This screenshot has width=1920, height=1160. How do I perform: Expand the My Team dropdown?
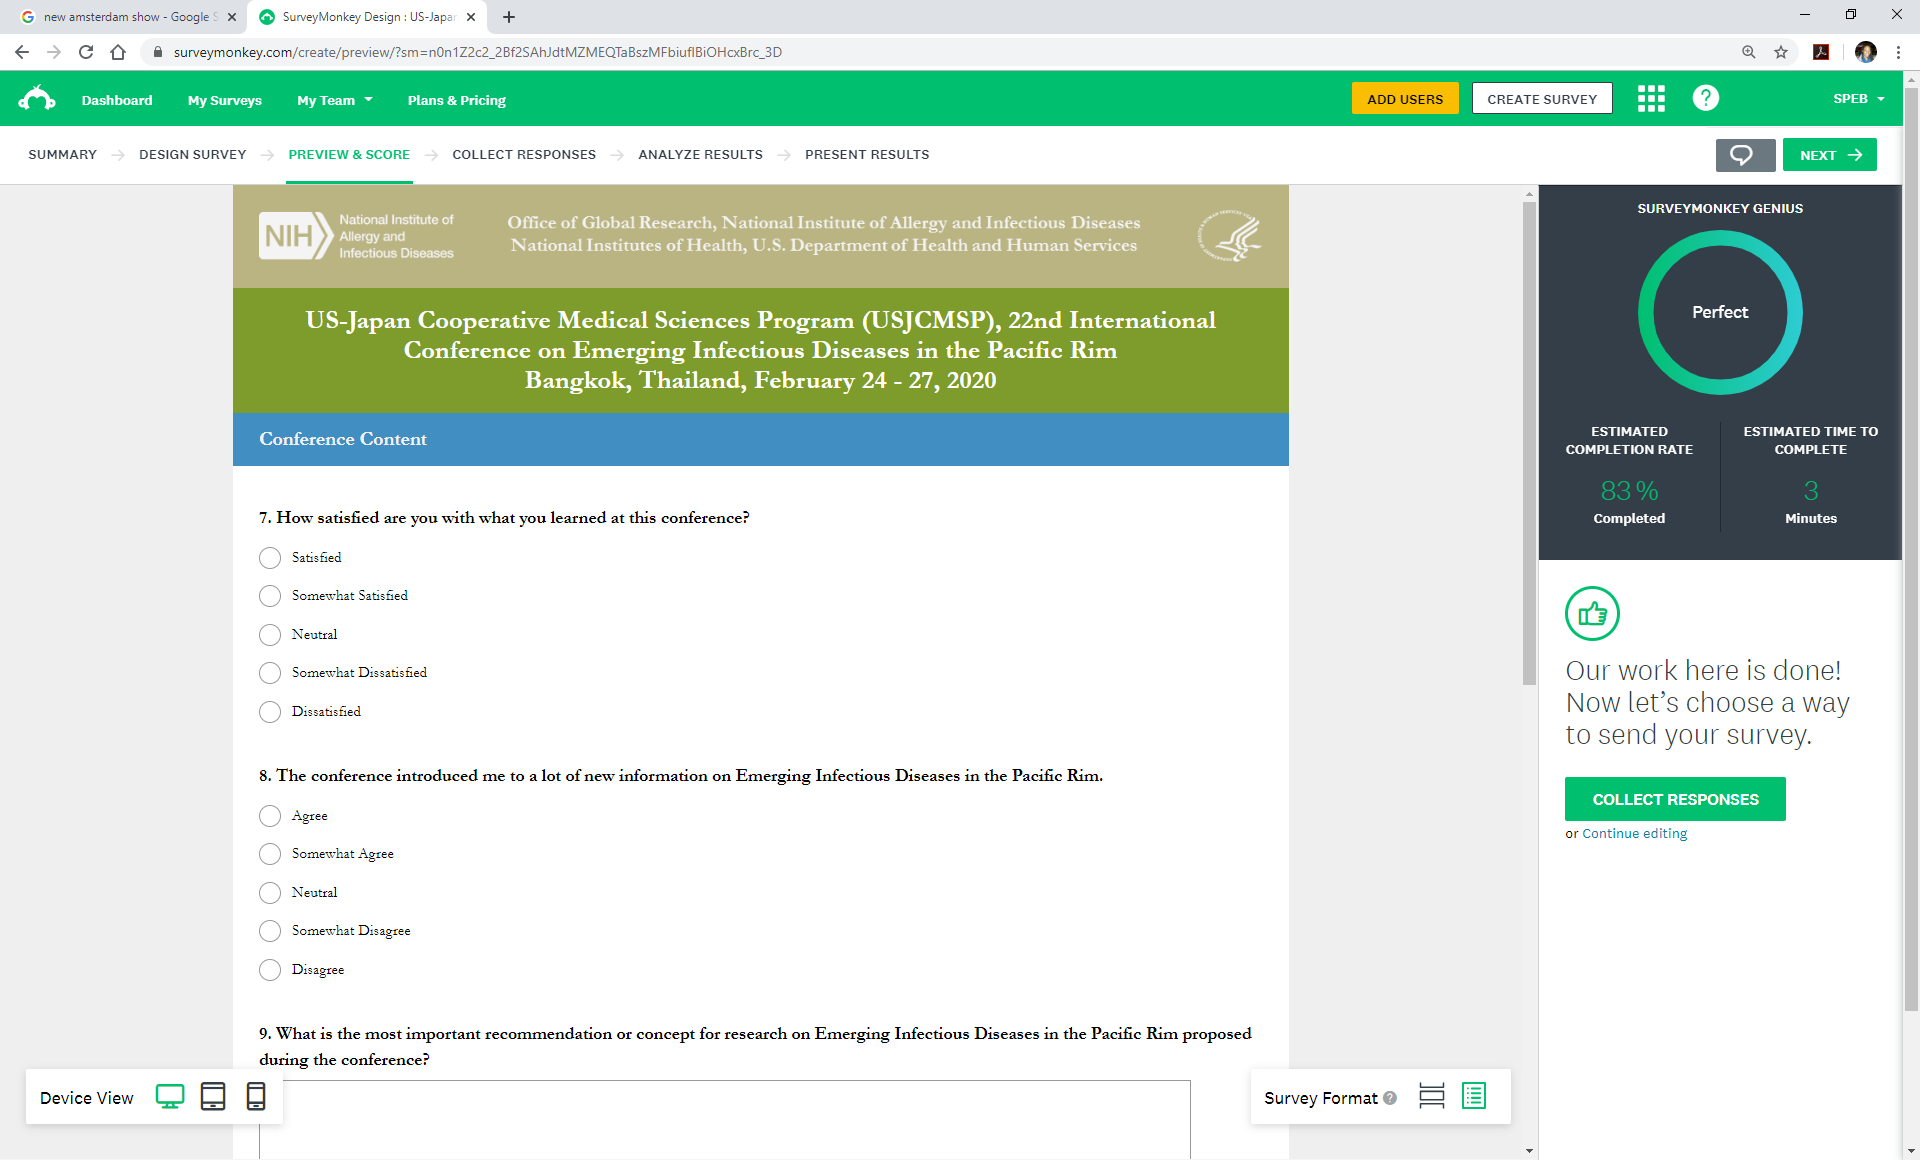pyautogui.click(x=335, y=100)
